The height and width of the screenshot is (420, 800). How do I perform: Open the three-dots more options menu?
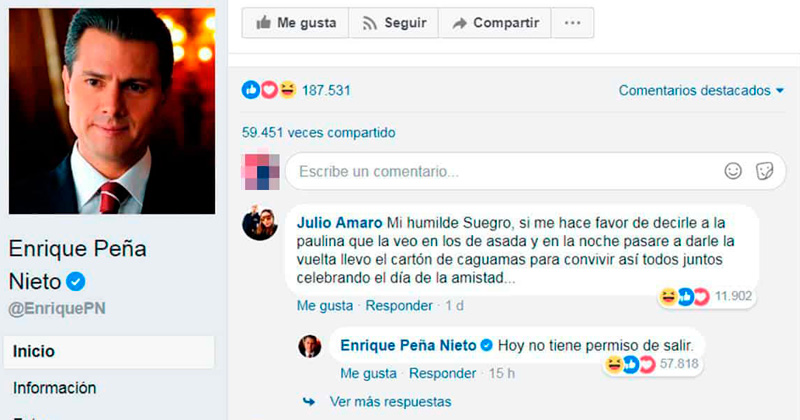coord(572,23)
